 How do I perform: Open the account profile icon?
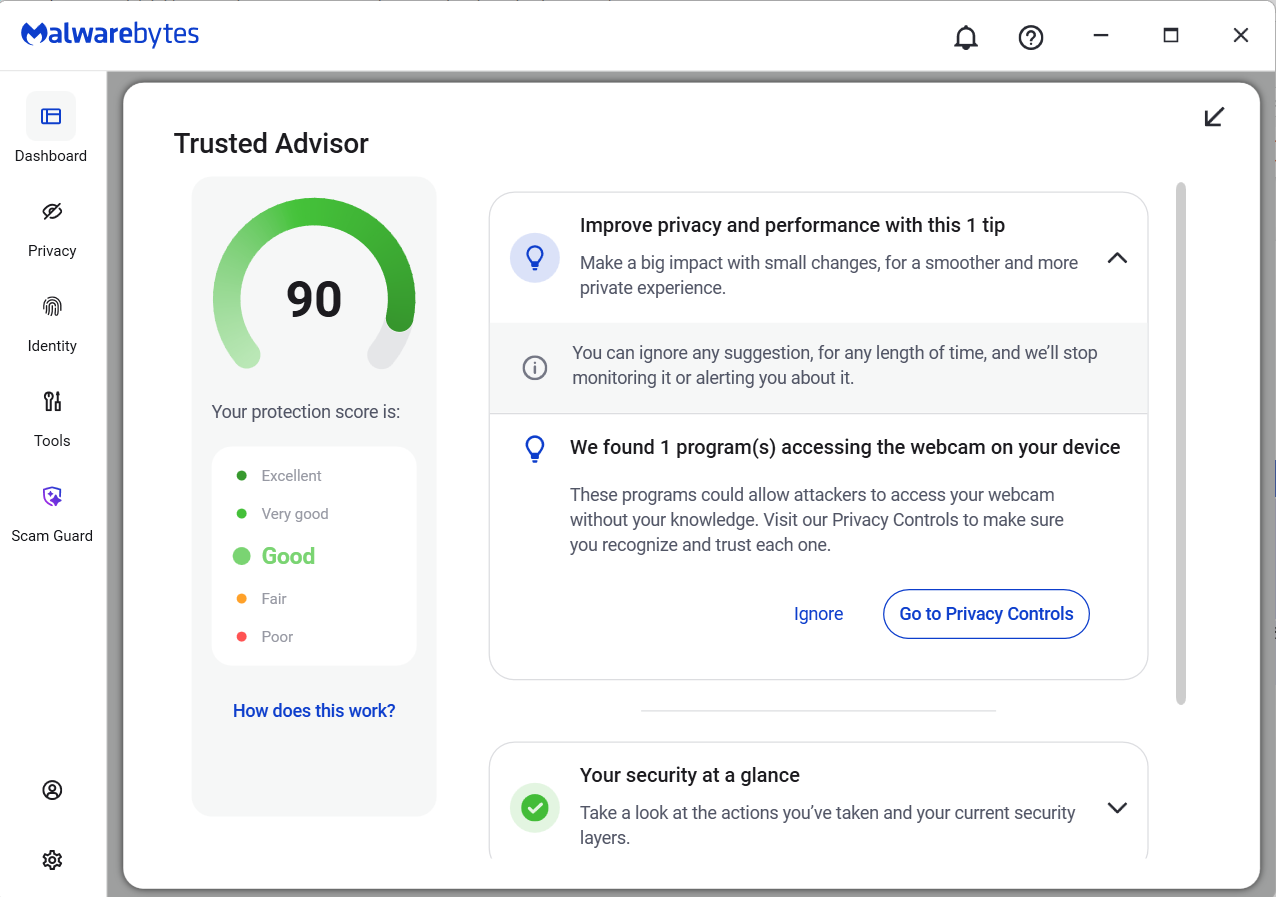coord(52,790)
